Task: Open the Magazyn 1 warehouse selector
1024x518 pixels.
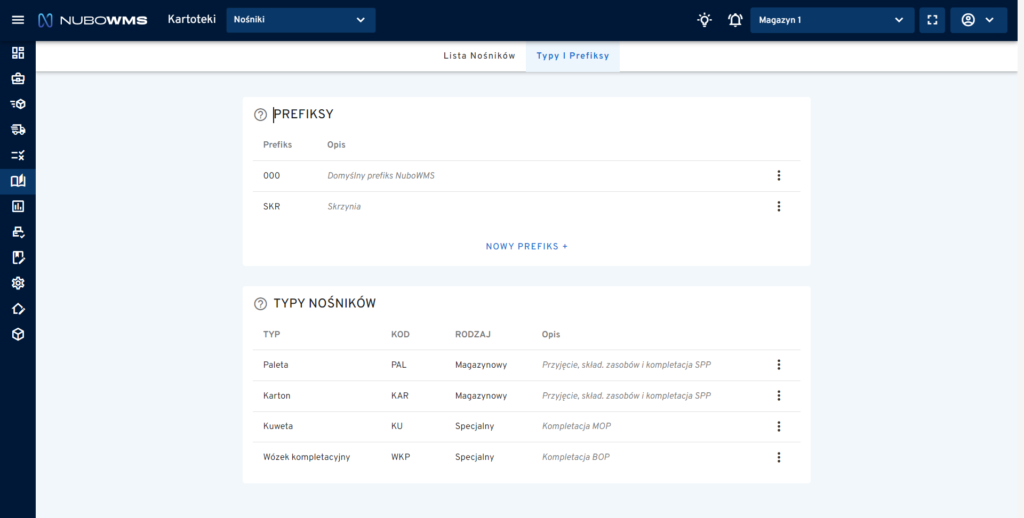Action: point(832,20)
